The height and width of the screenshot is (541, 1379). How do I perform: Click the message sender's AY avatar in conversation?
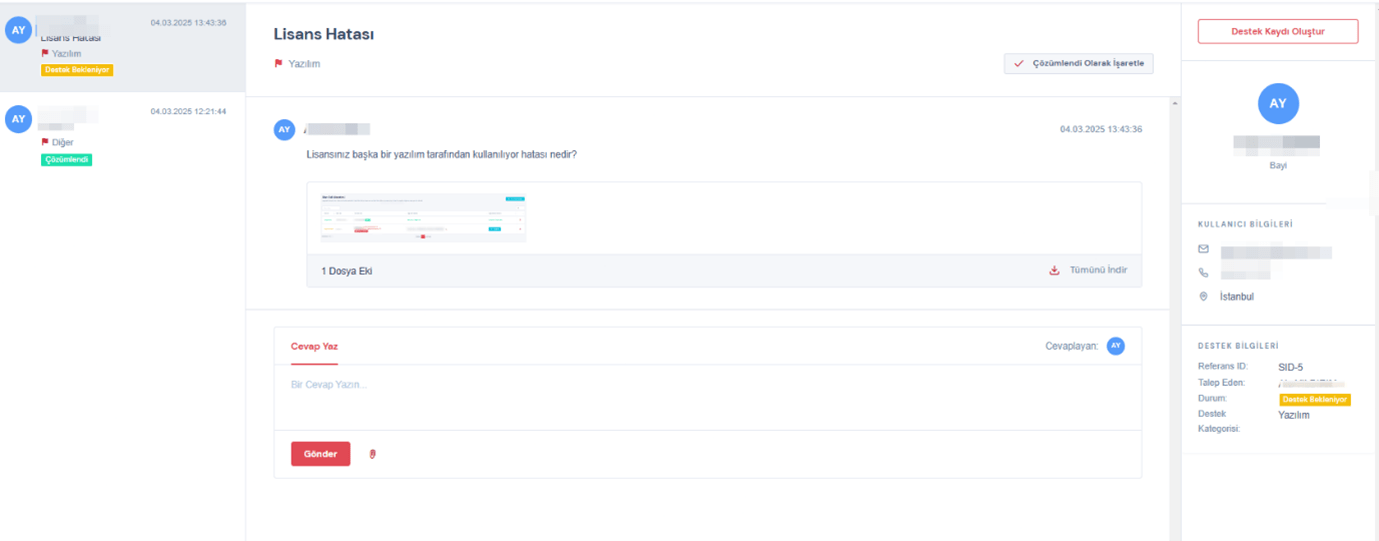[x=284, y=129]
